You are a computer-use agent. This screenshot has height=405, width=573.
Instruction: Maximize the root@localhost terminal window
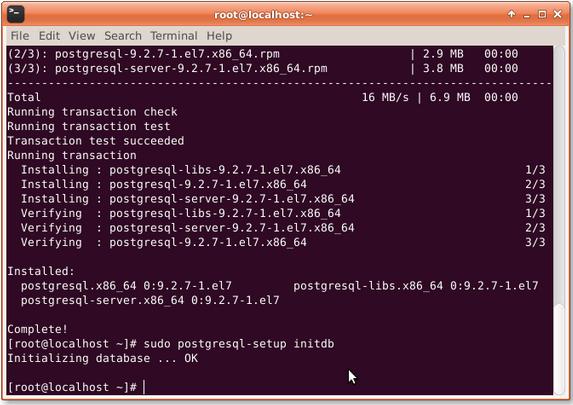(542, 14)
